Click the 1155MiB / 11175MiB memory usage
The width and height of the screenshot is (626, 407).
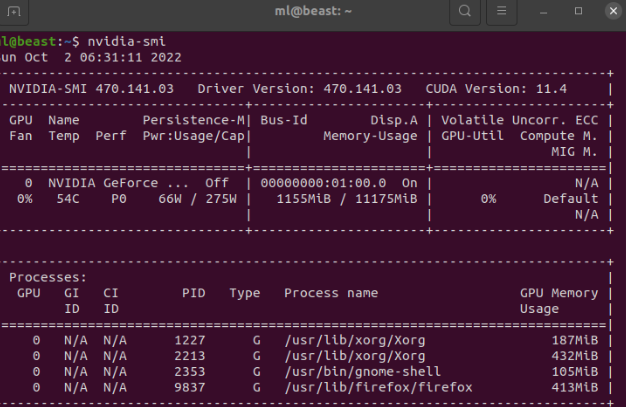pyautogui.click(x=346, y=198)
